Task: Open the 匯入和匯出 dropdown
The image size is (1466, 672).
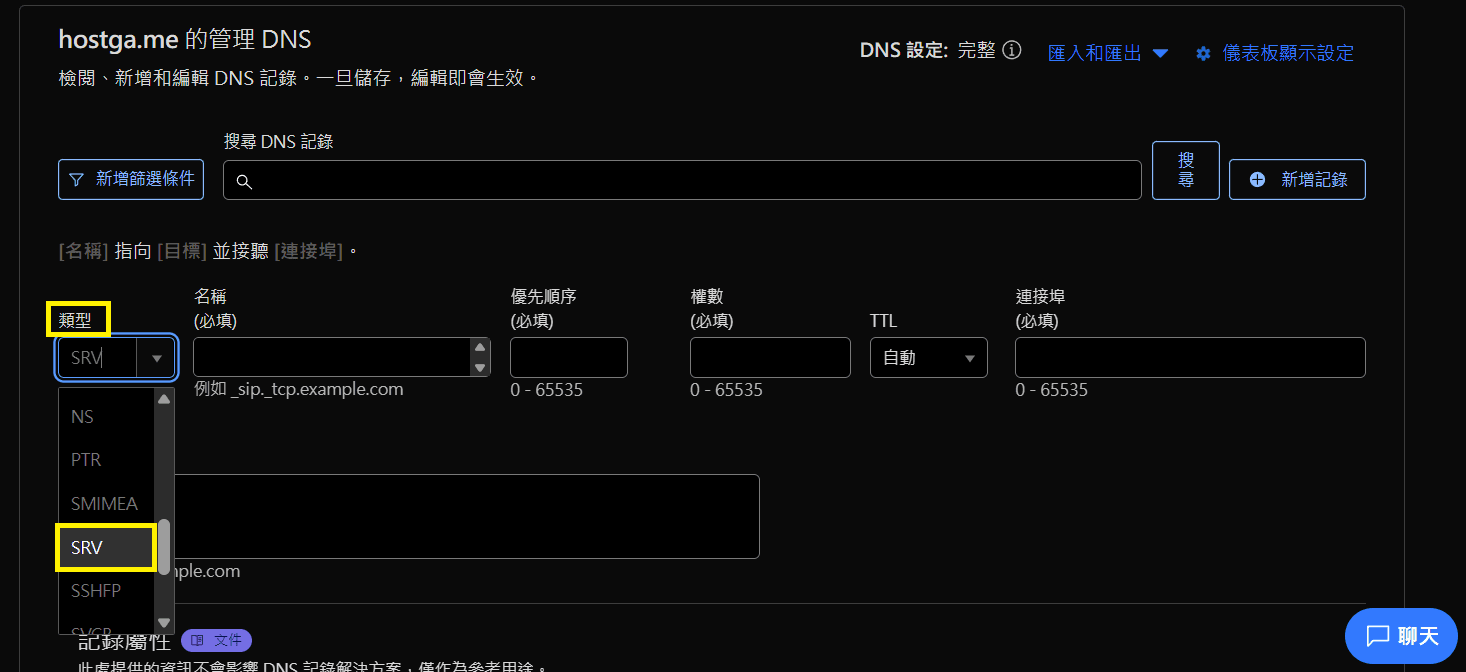Action: [x=1108, y=53]
